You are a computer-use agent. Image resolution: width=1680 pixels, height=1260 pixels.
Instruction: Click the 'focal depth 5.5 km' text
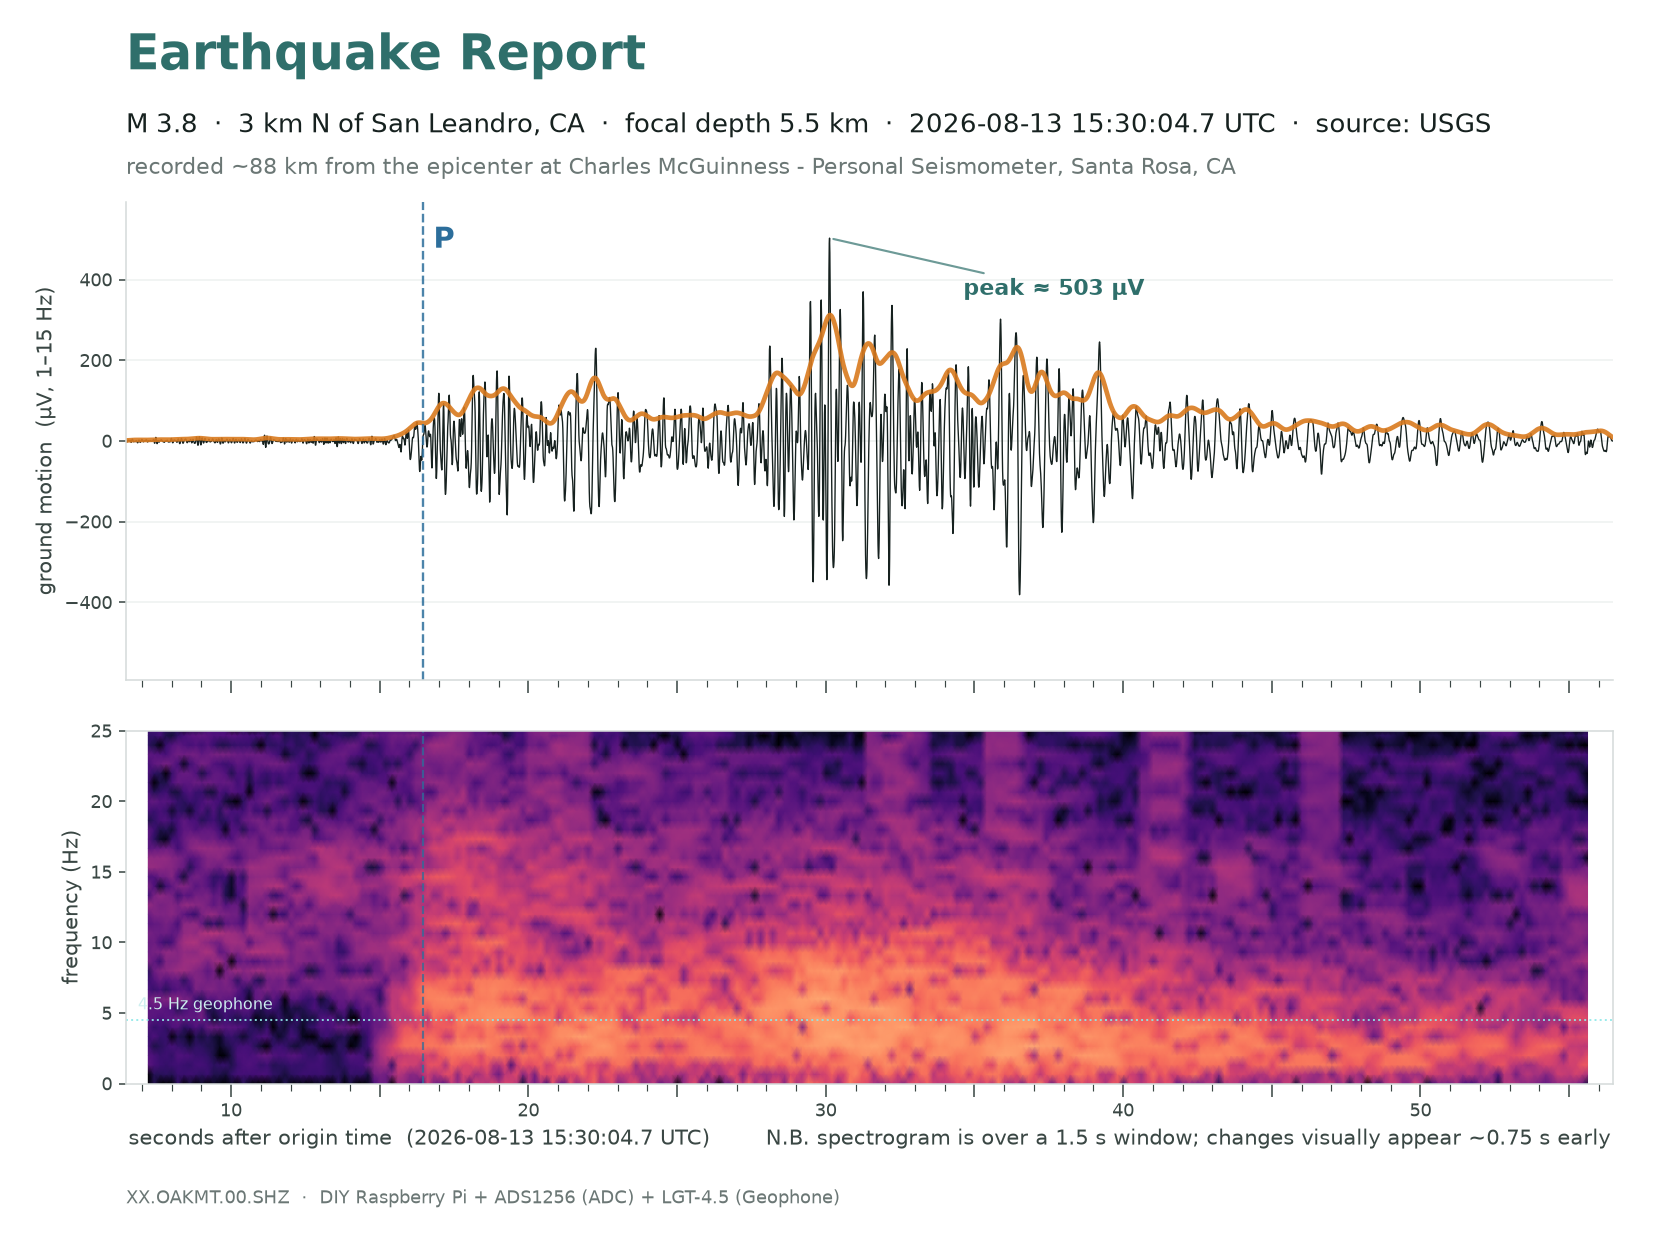click(x=747, y=124)
